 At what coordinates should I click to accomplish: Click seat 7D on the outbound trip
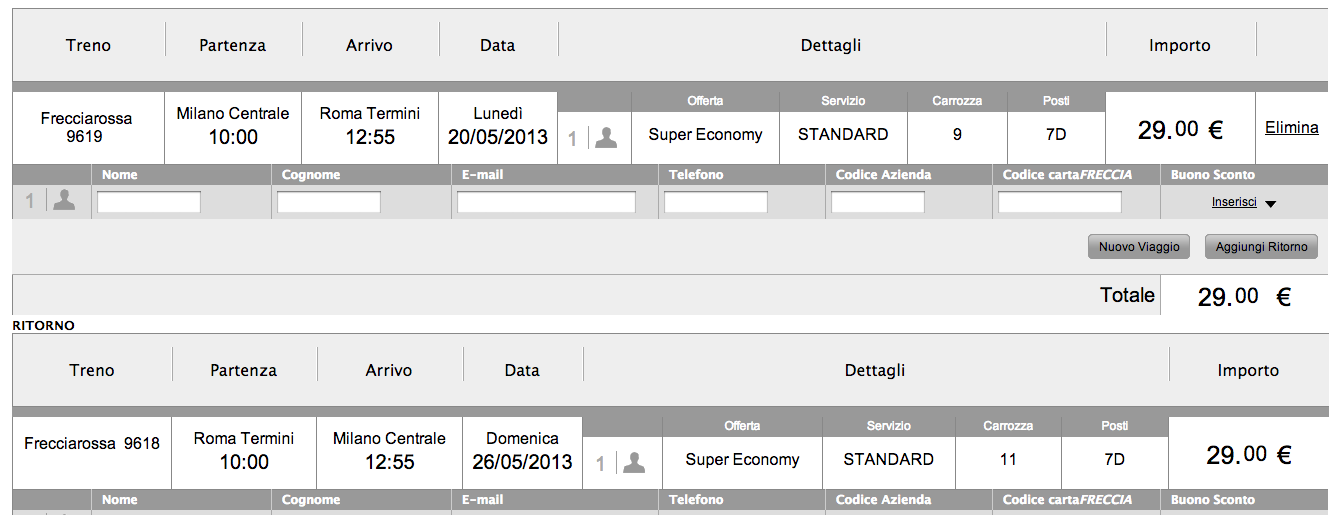(x=1056, y=134)
